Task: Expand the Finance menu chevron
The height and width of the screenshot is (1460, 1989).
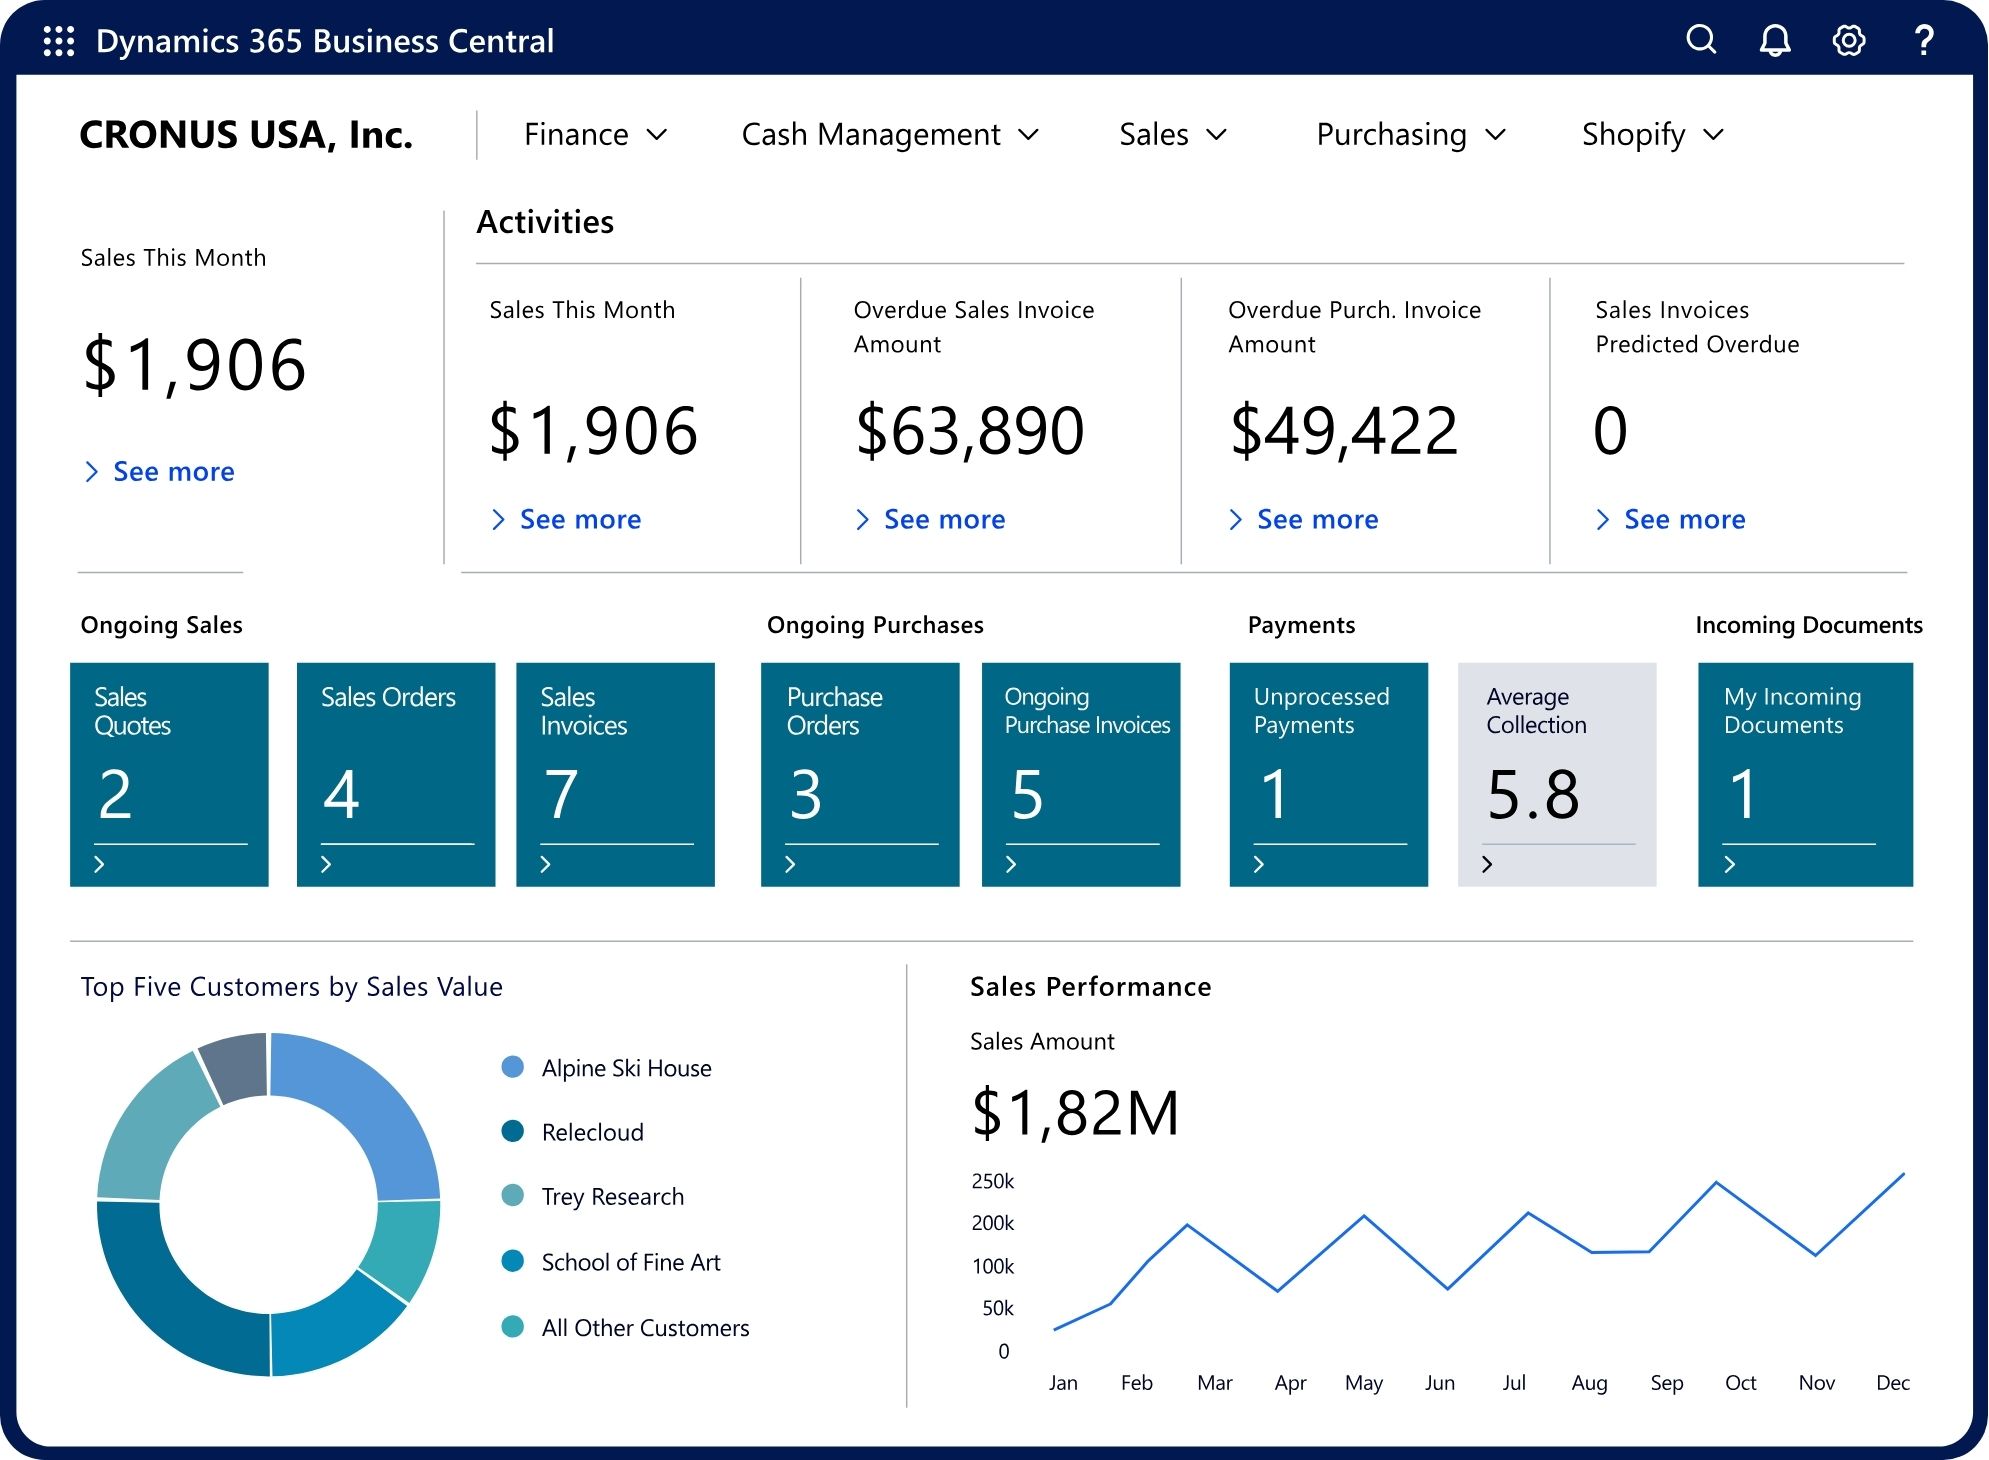Action: 657,135
